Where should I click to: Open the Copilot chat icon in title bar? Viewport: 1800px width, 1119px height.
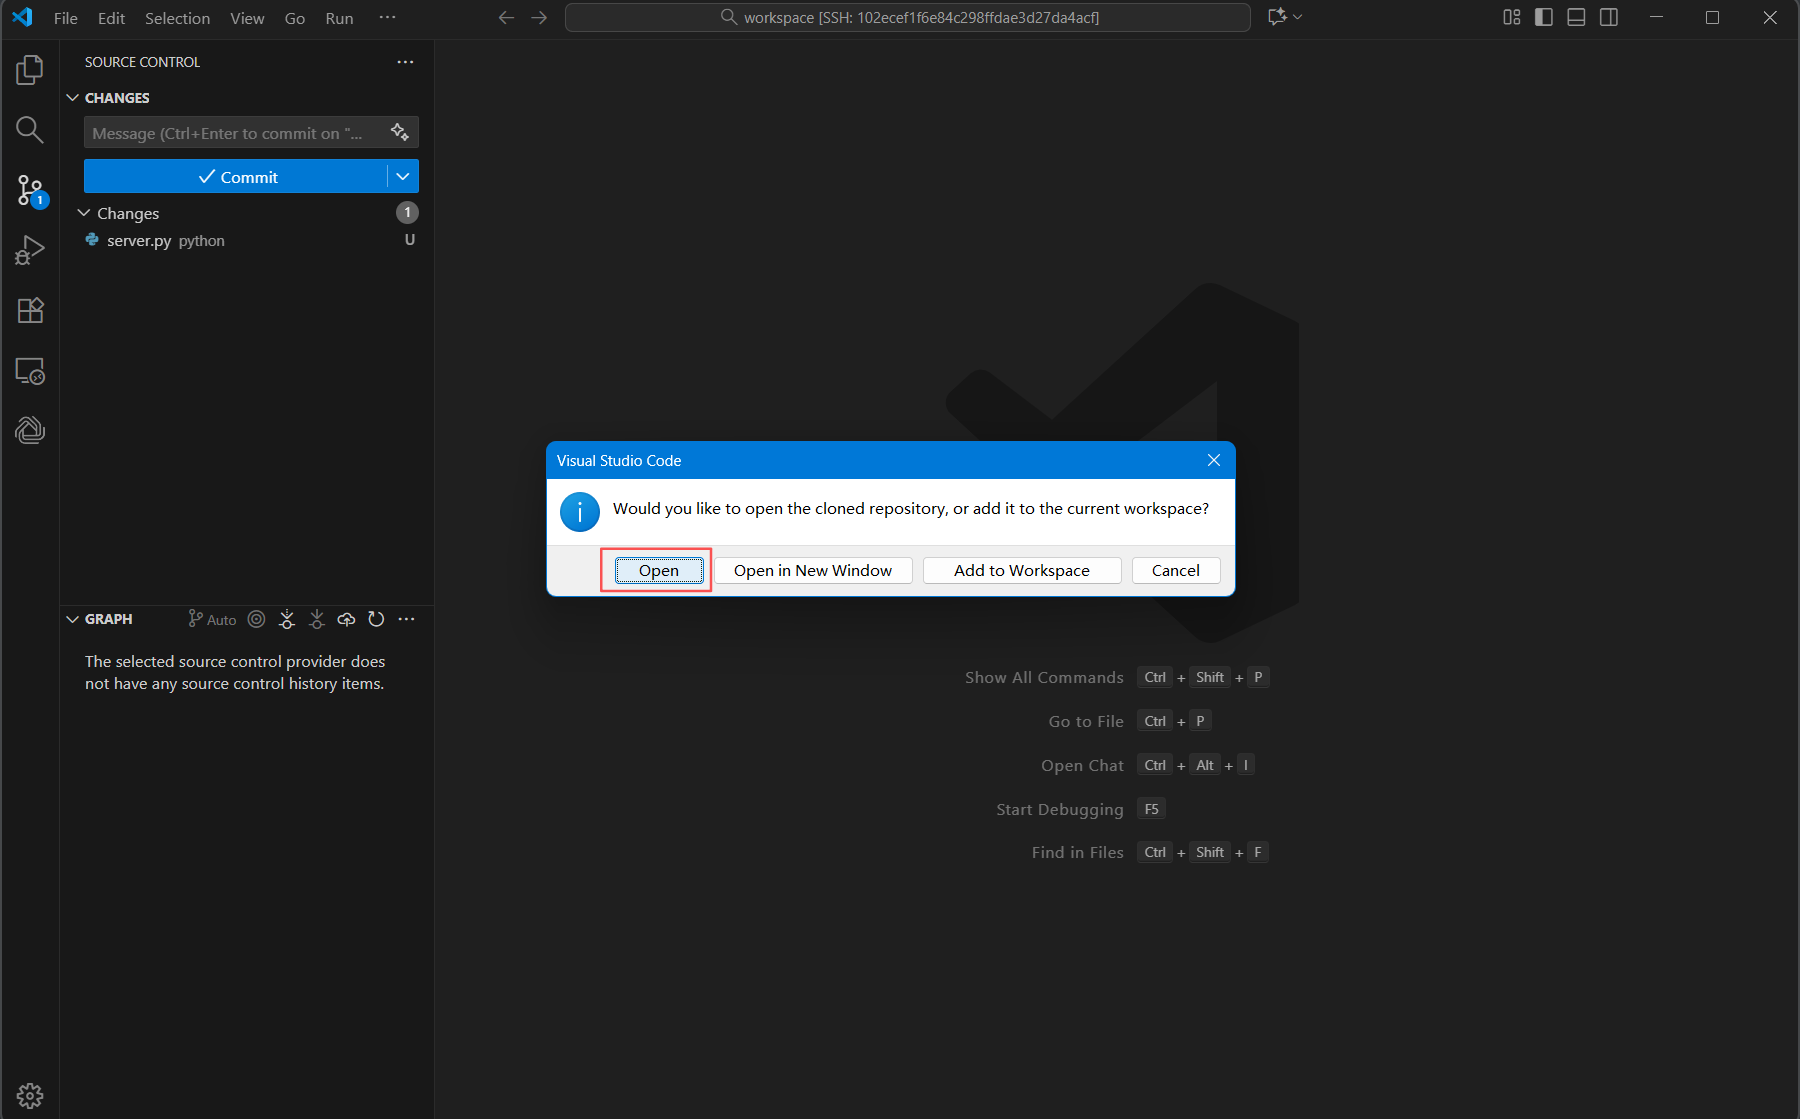[x=1277, y=17]
